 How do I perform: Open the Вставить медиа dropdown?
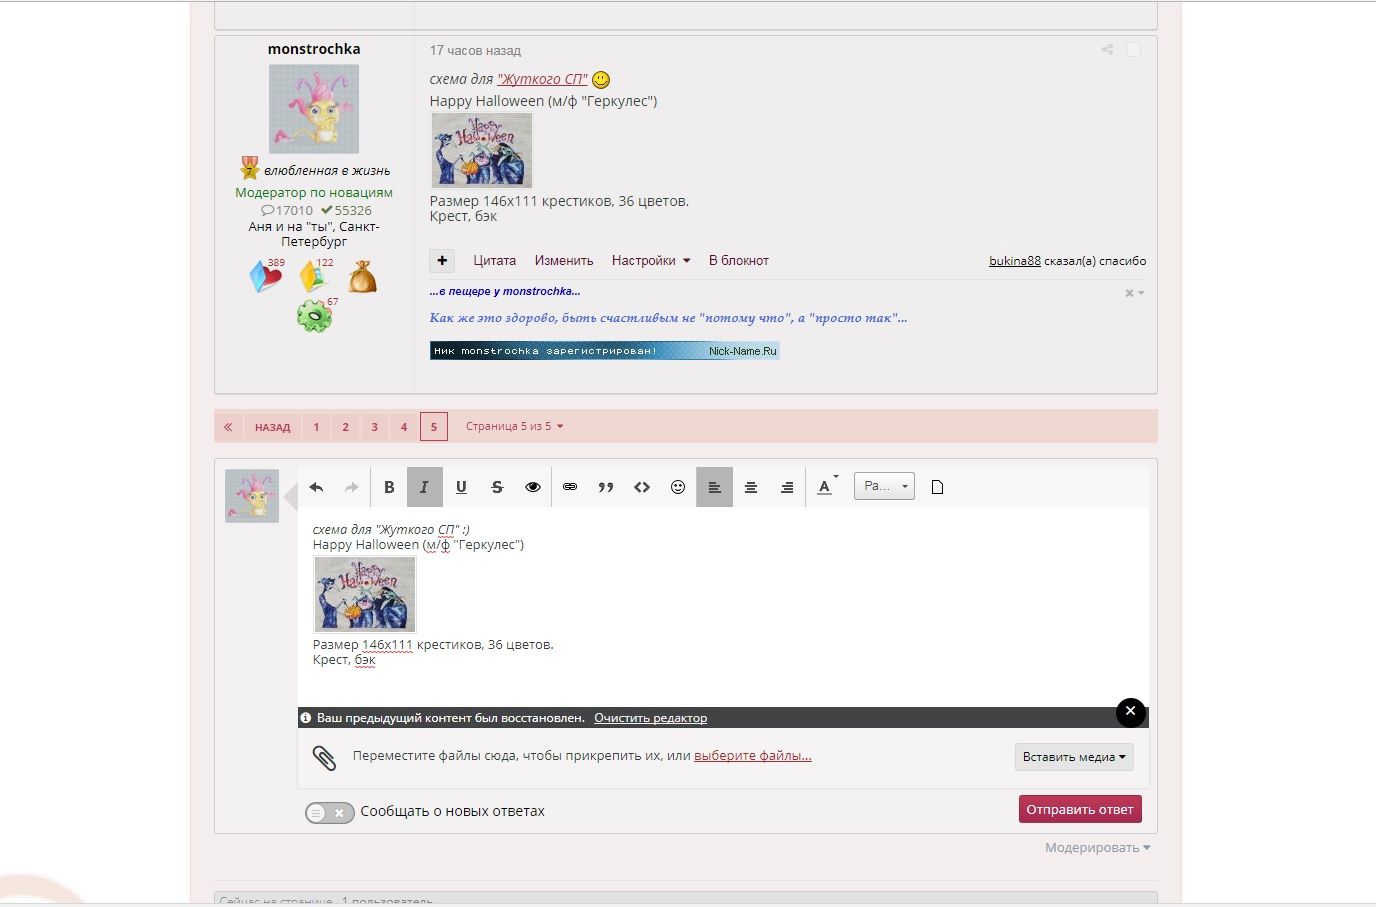pos(1074,757)
